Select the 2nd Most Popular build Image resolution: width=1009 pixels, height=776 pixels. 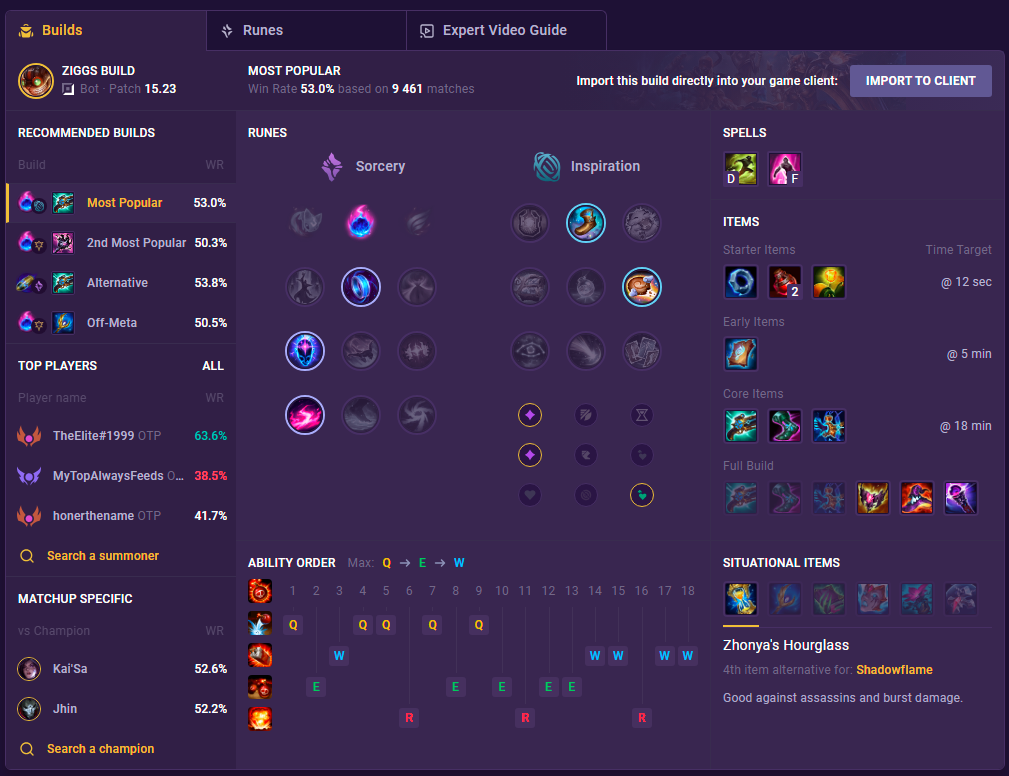(x=121, y=243)
